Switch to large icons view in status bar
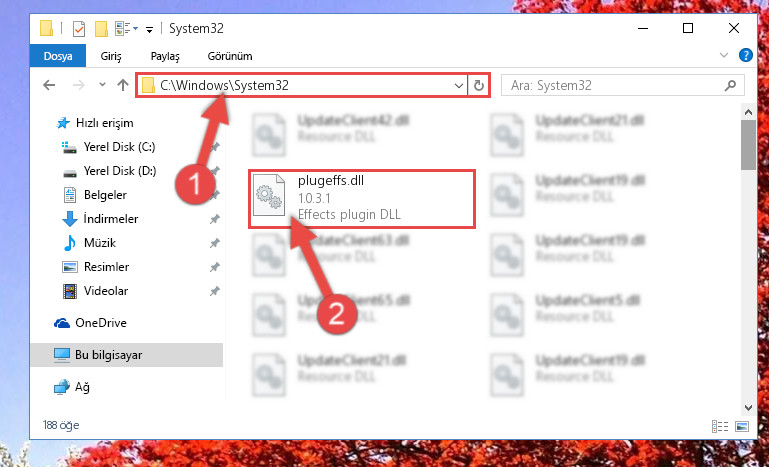 point(742,426)
